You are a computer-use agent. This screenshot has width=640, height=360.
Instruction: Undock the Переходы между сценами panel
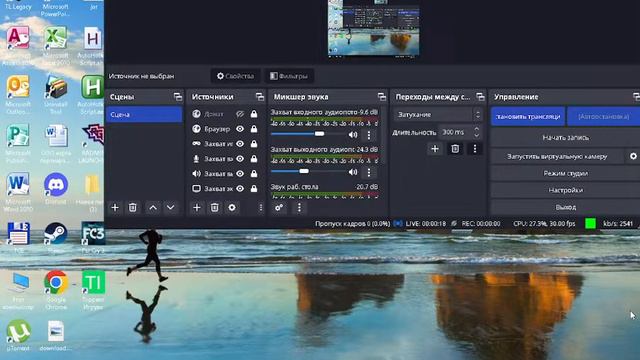tap(480, 97)
